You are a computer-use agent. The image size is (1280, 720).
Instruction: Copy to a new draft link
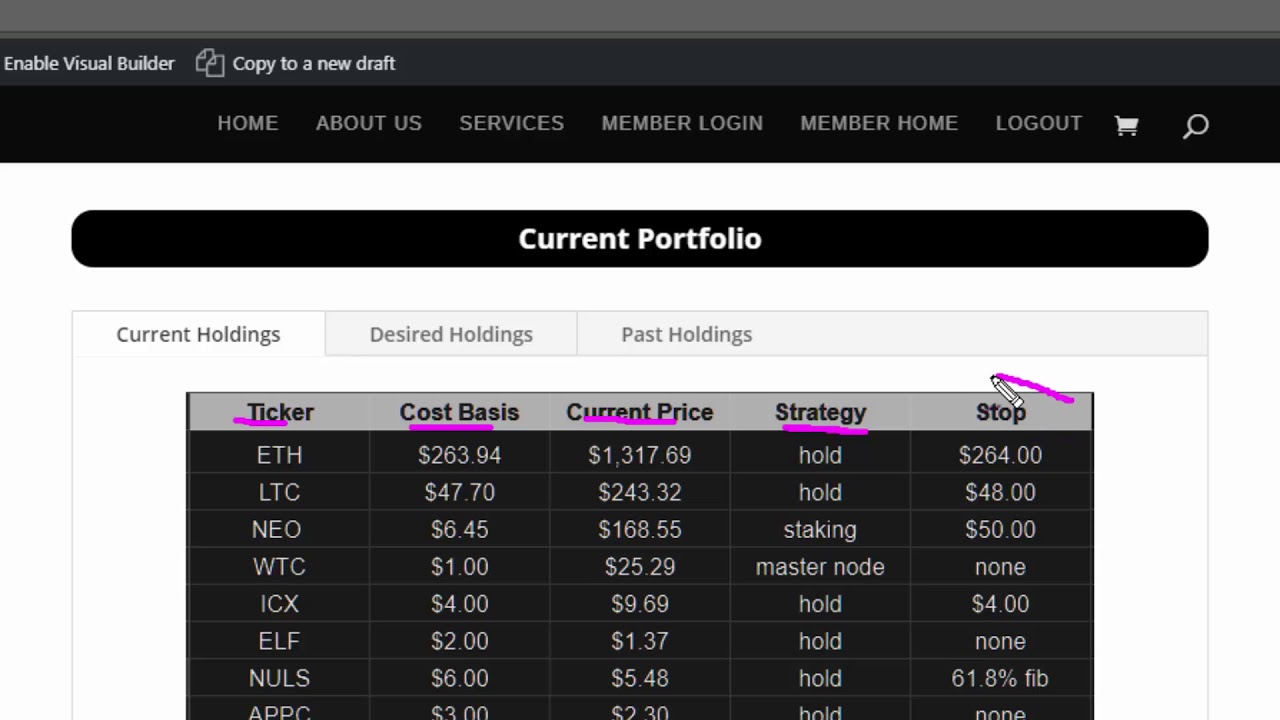coord(314,63)
